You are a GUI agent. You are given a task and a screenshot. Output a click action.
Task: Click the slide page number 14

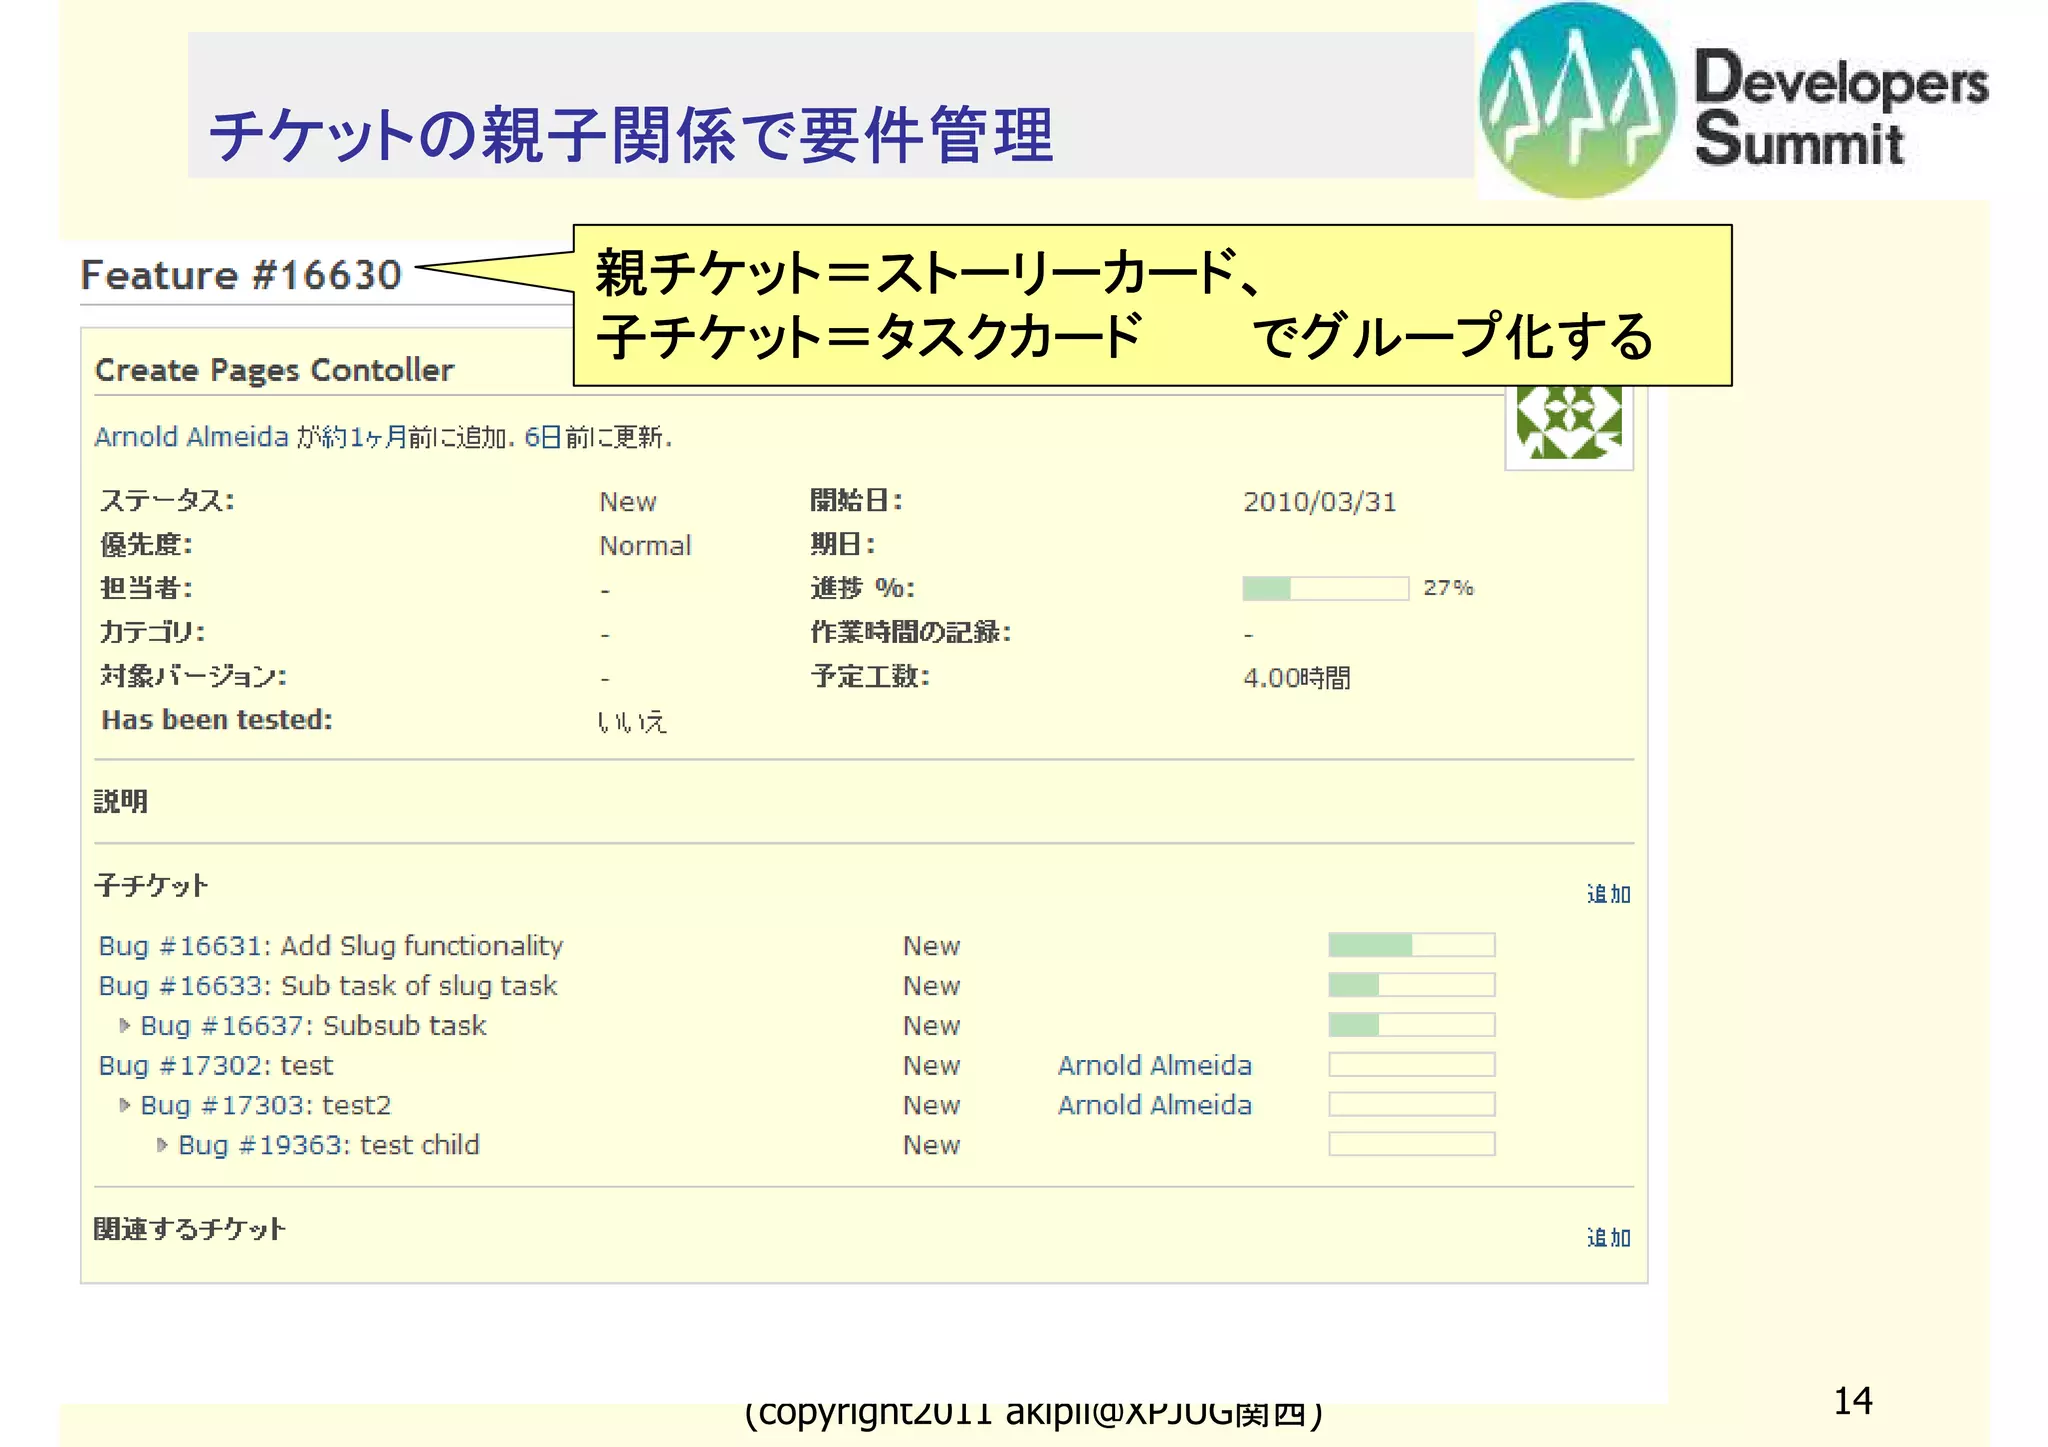point(1853,1401)
